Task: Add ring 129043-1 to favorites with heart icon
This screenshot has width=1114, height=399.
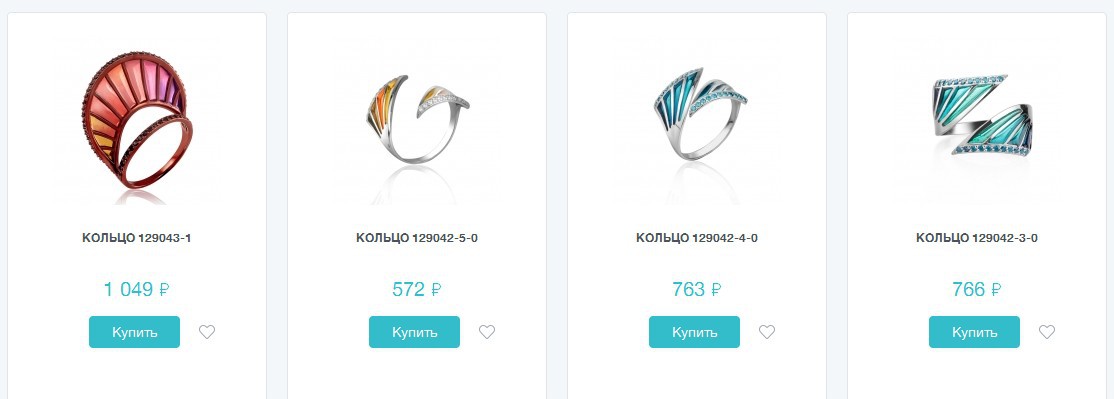Action: pos(207,332)
